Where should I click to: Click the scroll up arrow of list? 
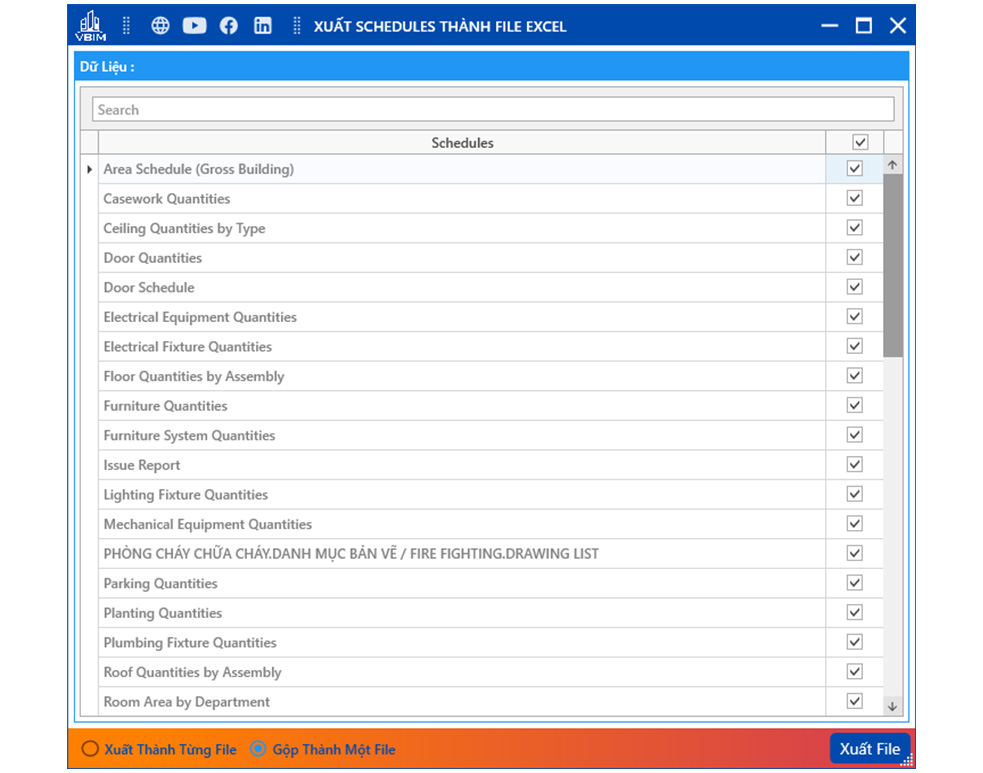[x=893, y=165]
